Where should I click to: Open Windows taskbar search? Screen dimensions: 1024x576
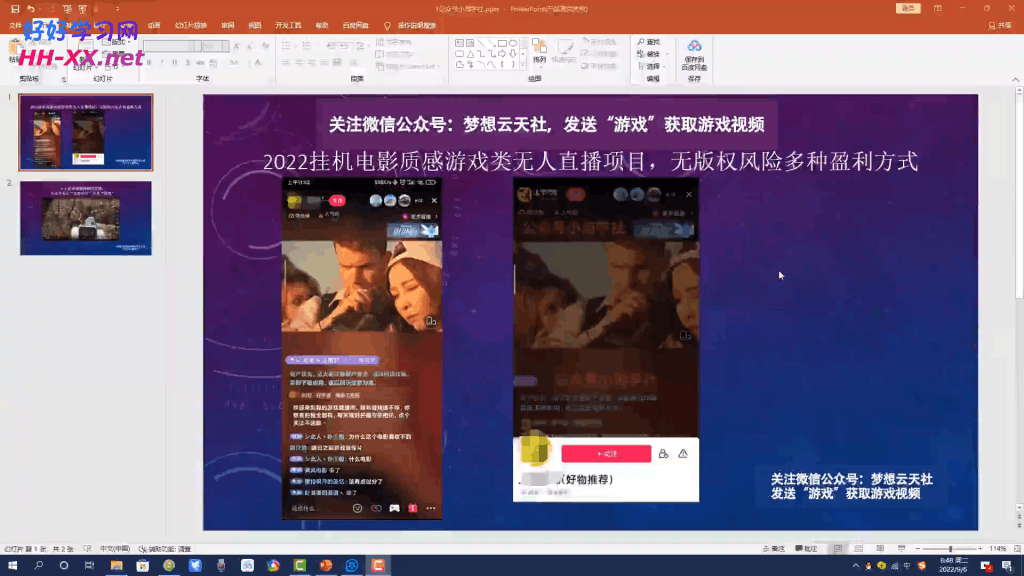[x=39, y=566]
